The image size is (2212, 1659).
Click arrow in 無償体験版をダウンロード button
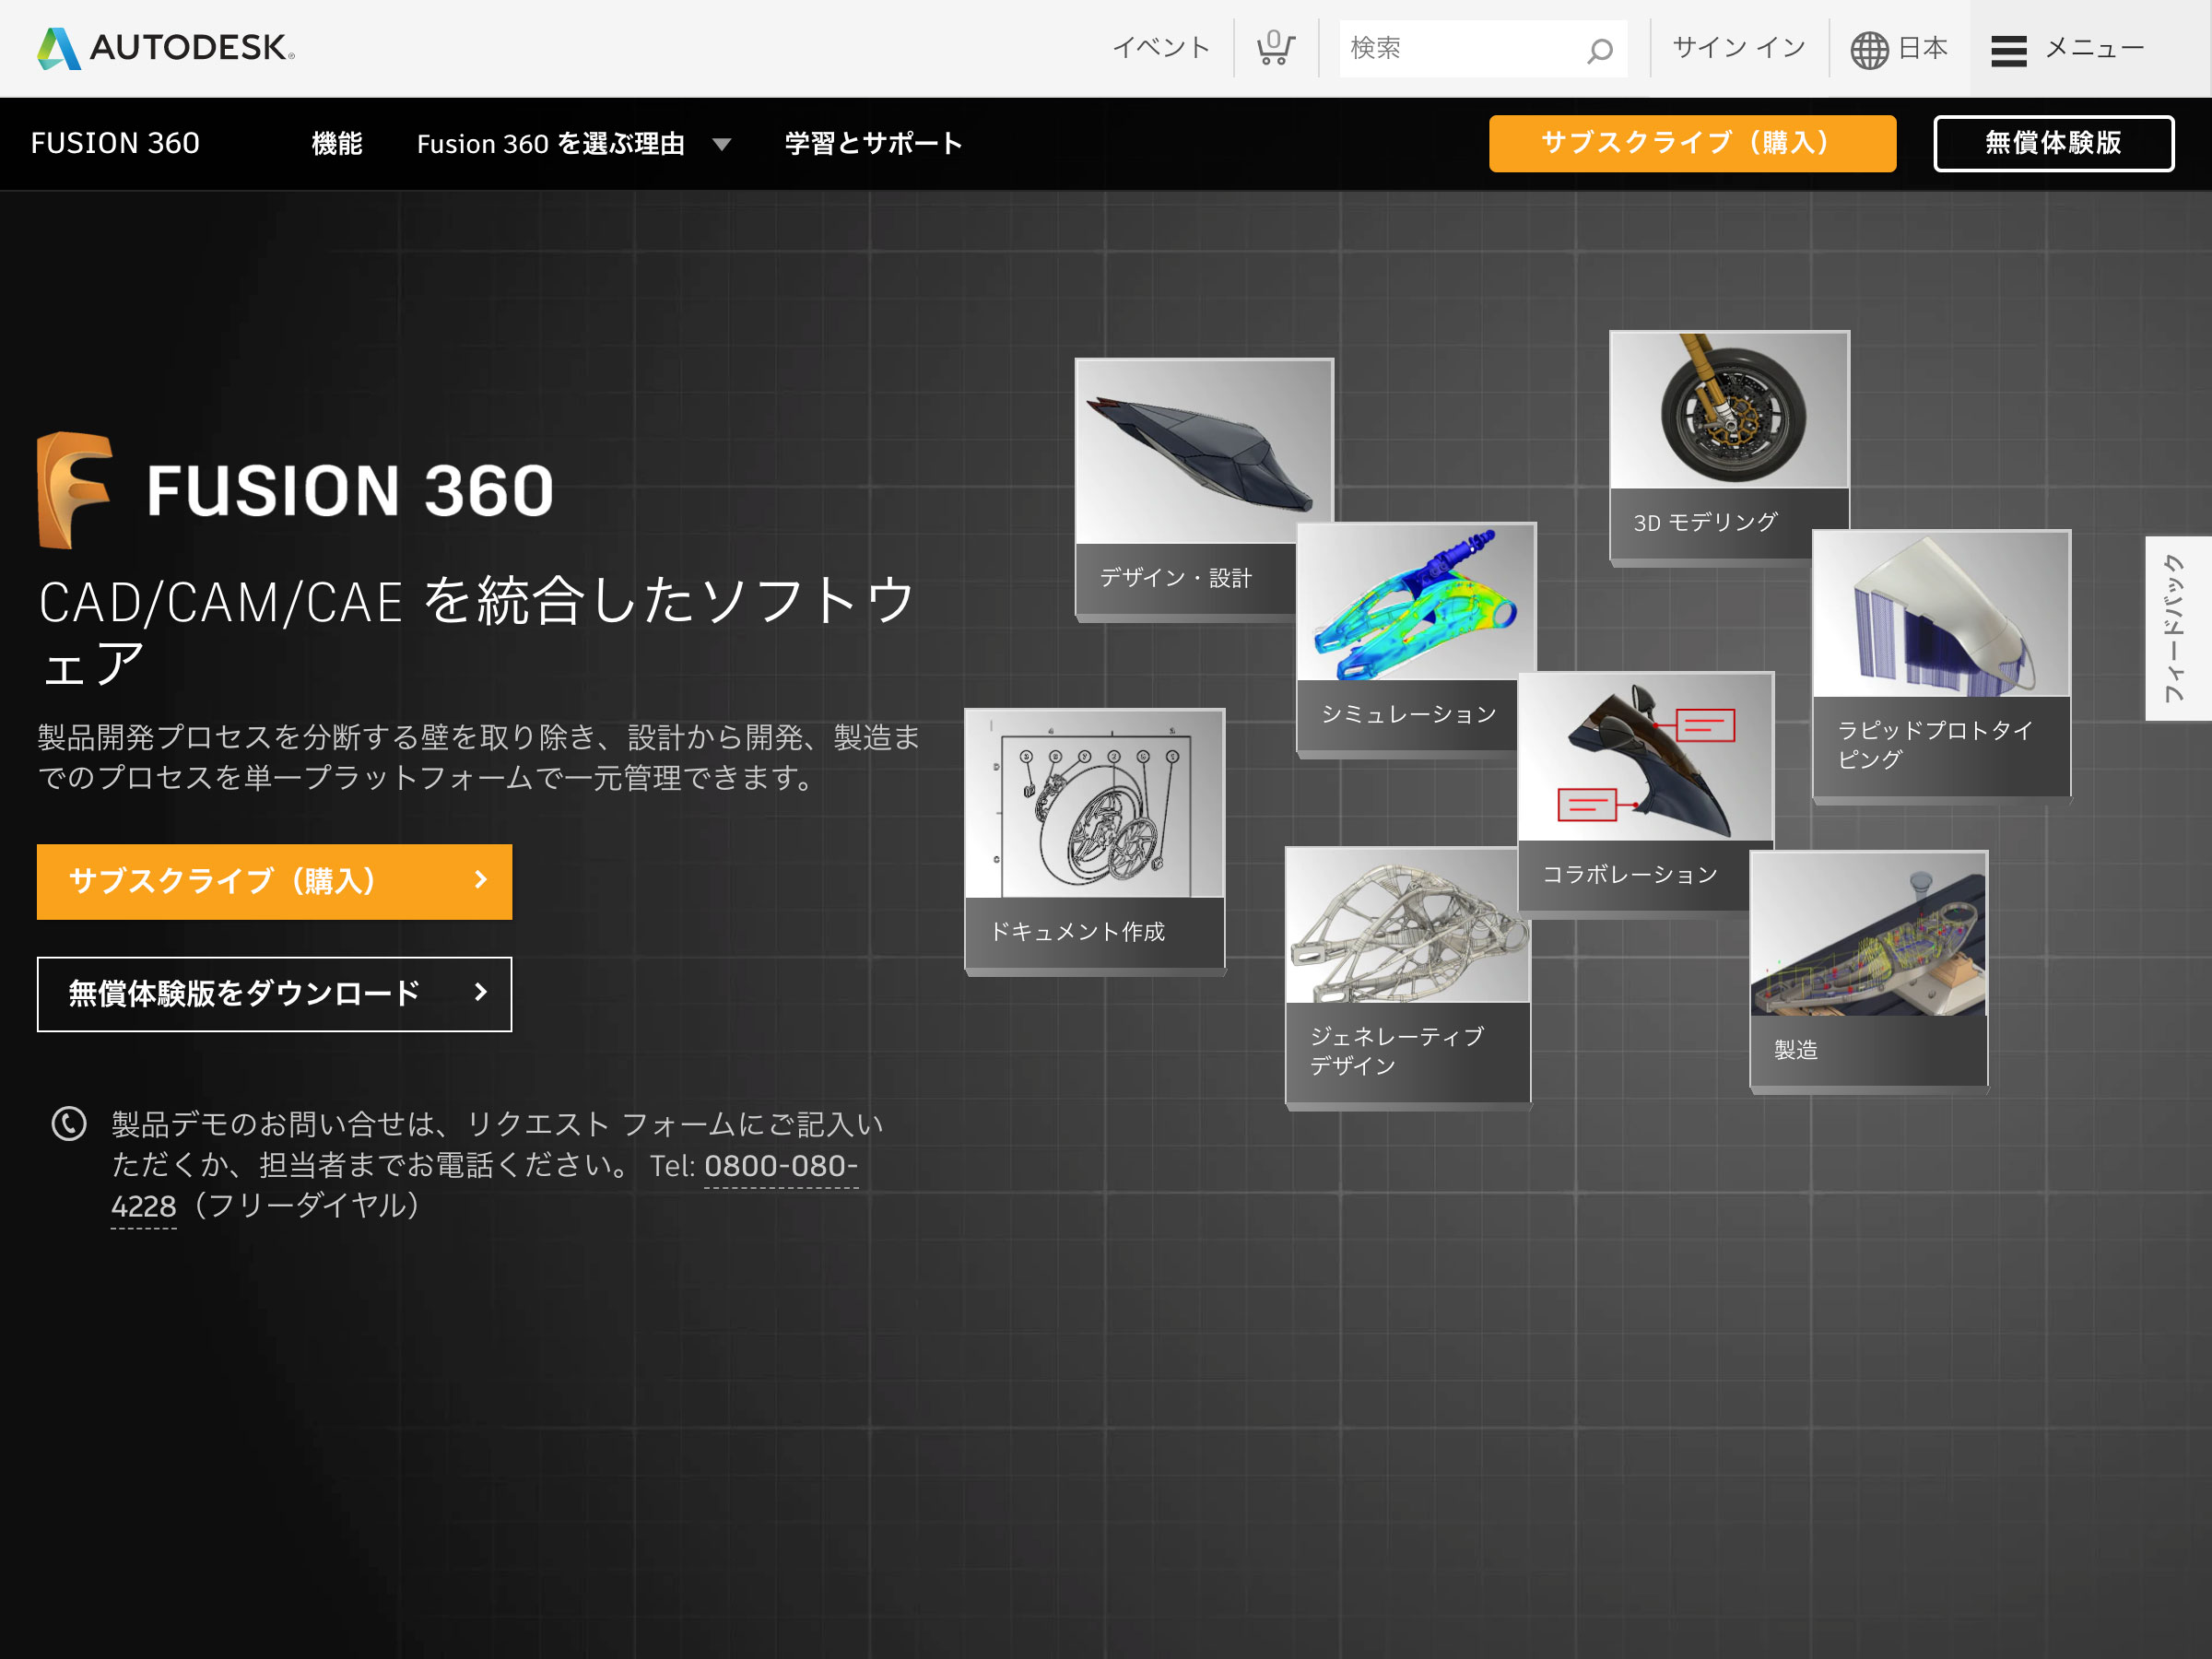tap(481, 992)
